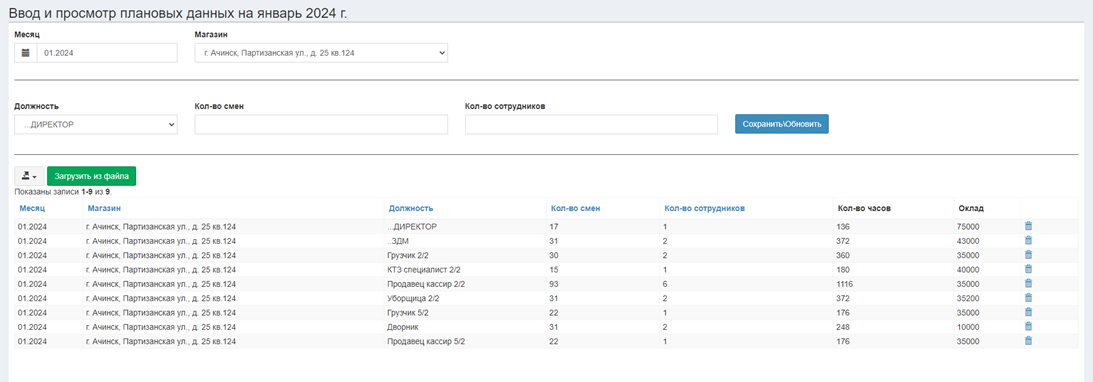Screen dimensions: 1093x382
Task: Trash the Продавец кассир 5/2 row
Action: [x=1028, y=340]
